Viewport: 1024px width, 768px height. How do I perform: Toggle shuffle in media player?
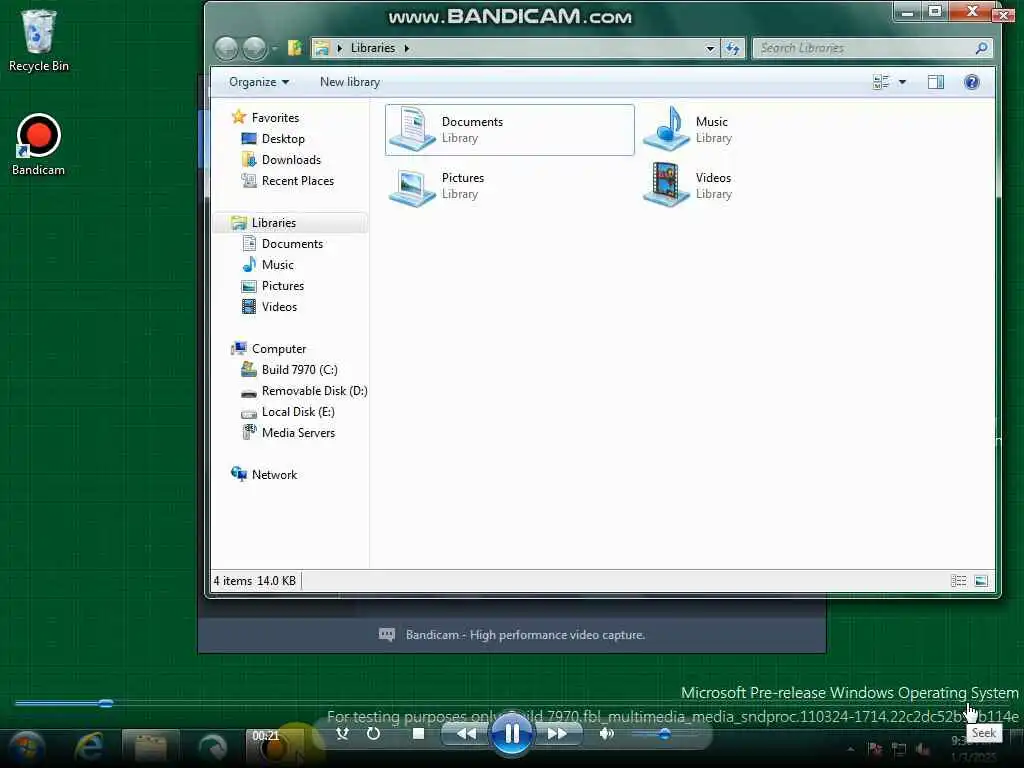[342, 733]
